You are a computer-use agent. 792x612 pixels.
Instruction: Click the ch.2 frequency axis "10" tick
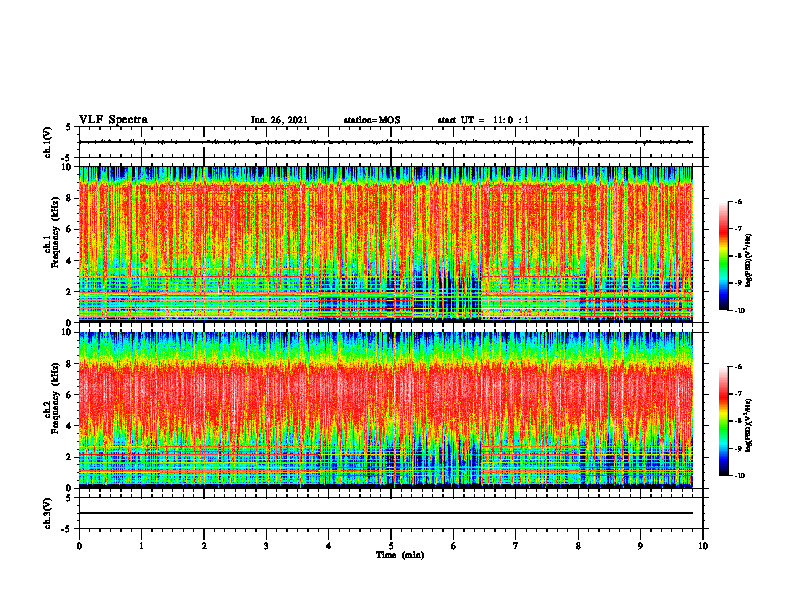(x=68, y=332)
